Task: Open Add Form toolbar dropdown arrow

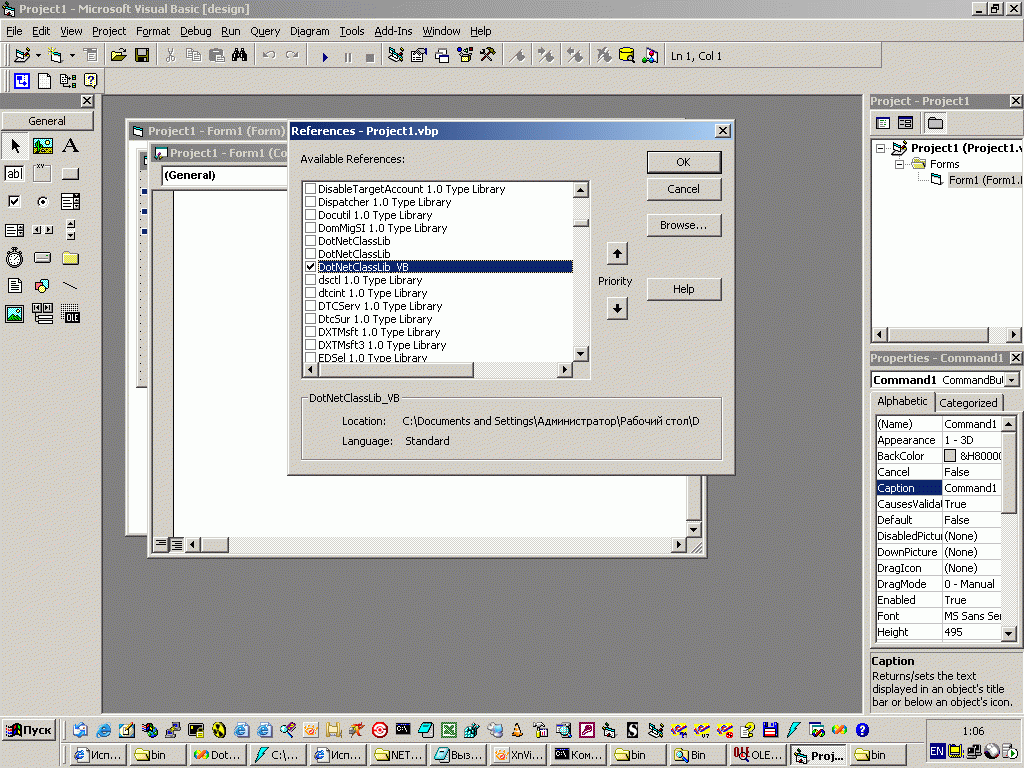Action: pyautogui.click(x=72, y=56)
